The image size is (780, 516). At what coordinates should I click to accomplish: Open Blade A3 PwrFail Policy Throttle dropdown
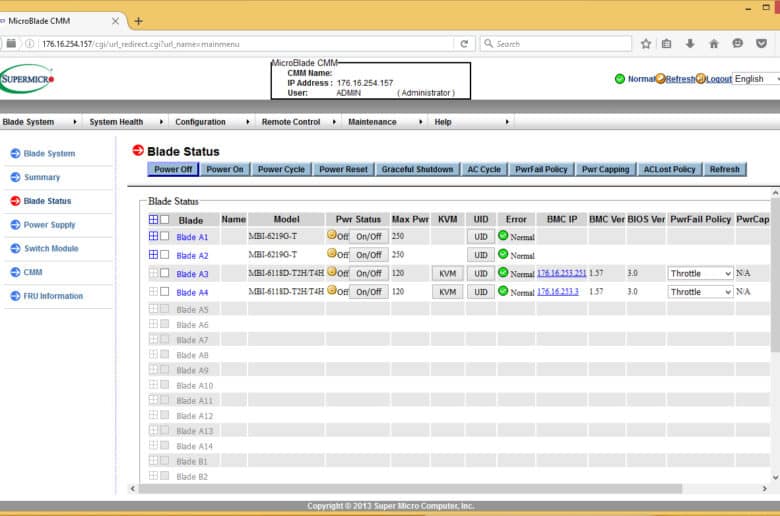[700, 273]
